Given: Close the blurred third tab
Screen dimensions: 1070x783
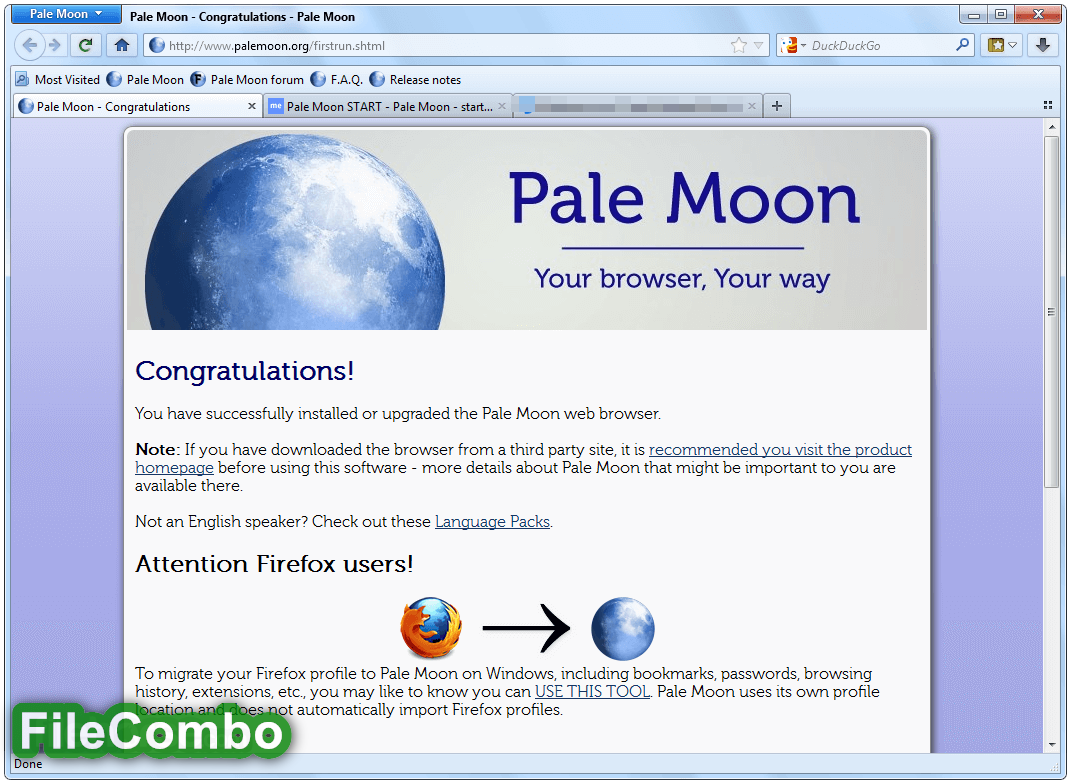Looking at the screenshot, I should [751, 106].
